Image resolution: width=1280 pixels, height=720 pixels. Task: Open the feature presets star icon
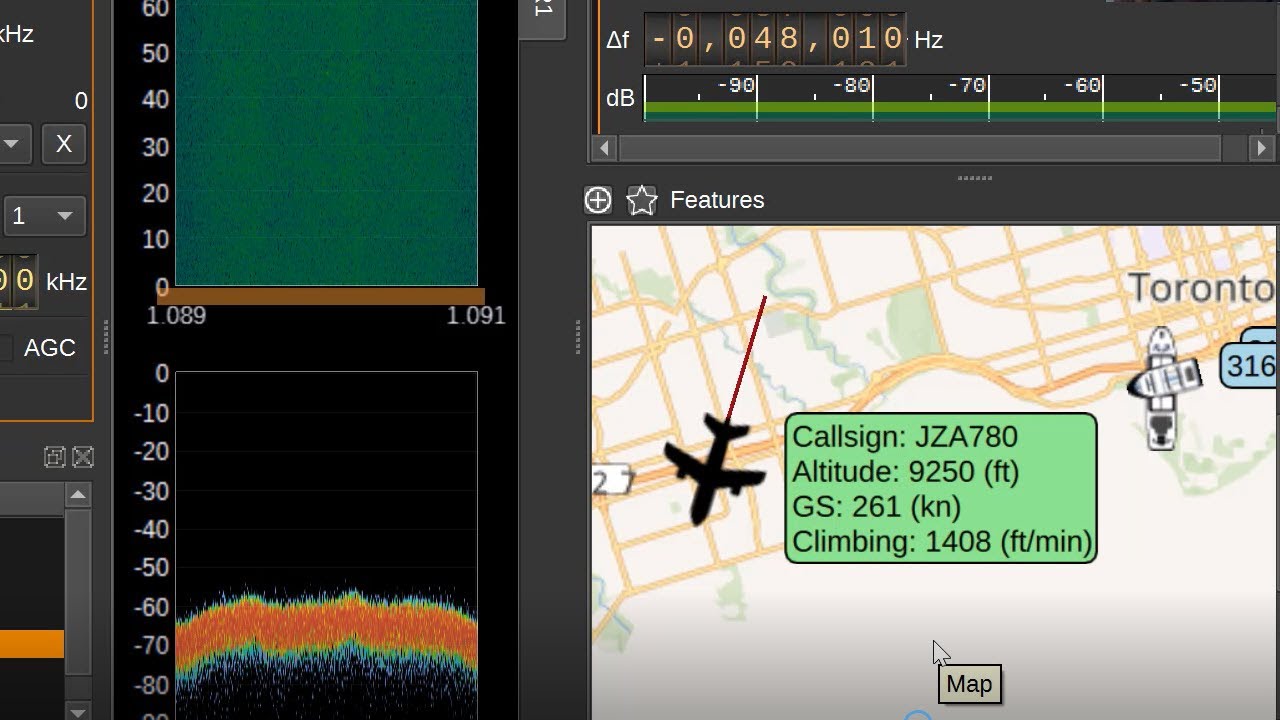point(642,200)
